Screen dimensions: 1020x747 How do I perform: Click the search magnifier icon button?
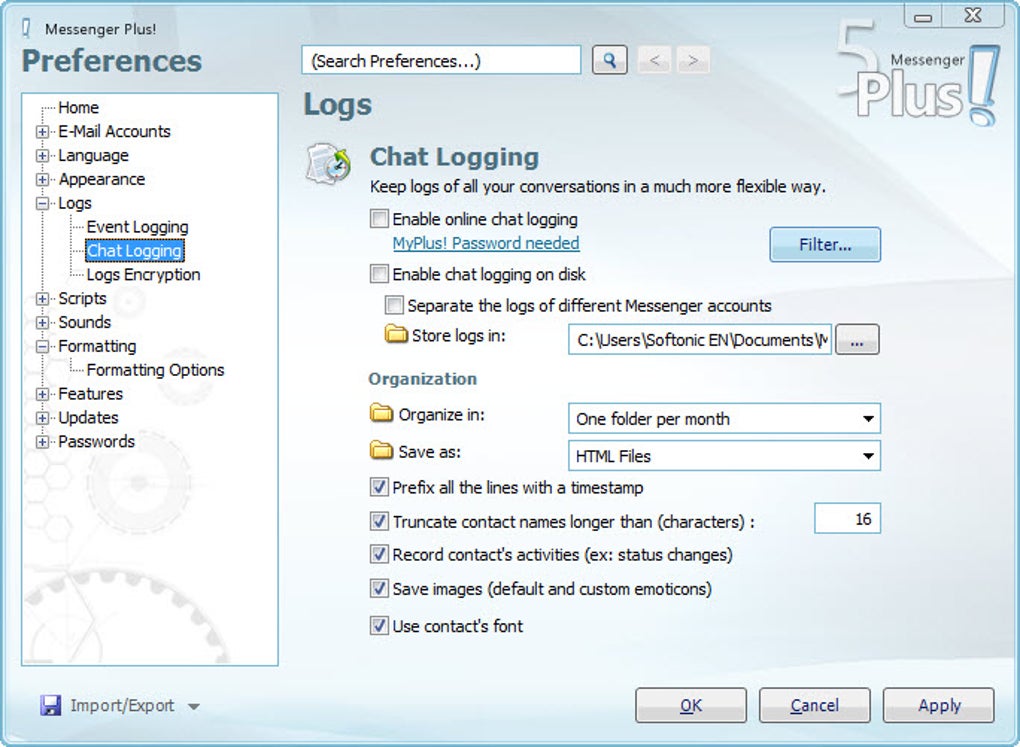[610, 61]
